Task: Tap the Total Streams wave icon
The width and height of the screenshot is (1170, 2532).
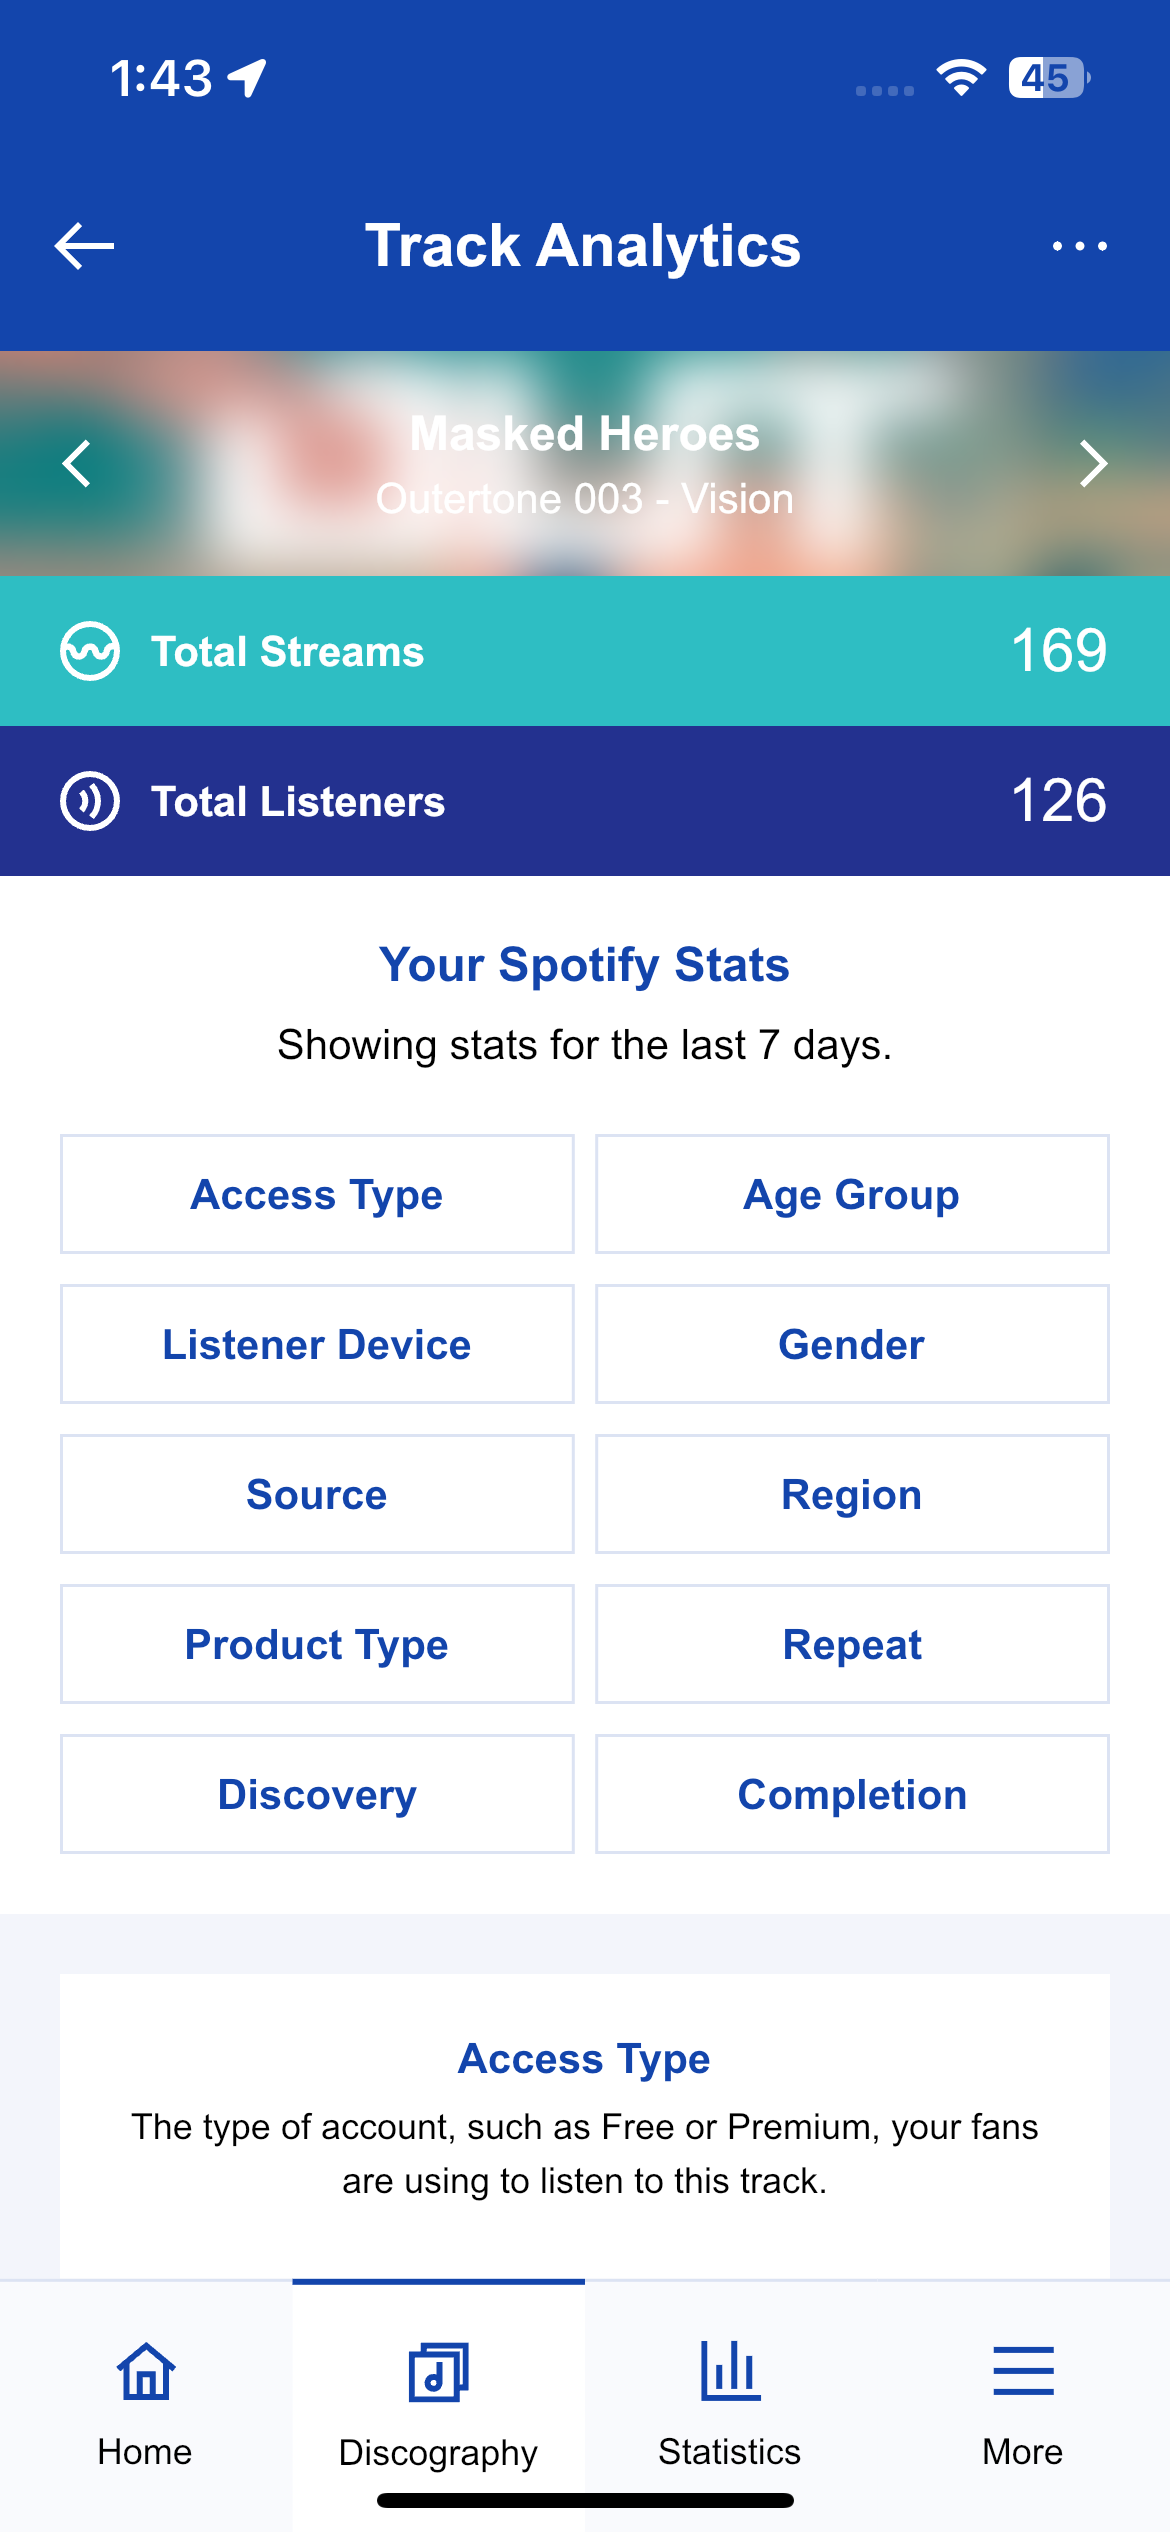Action: click(90, 651)
